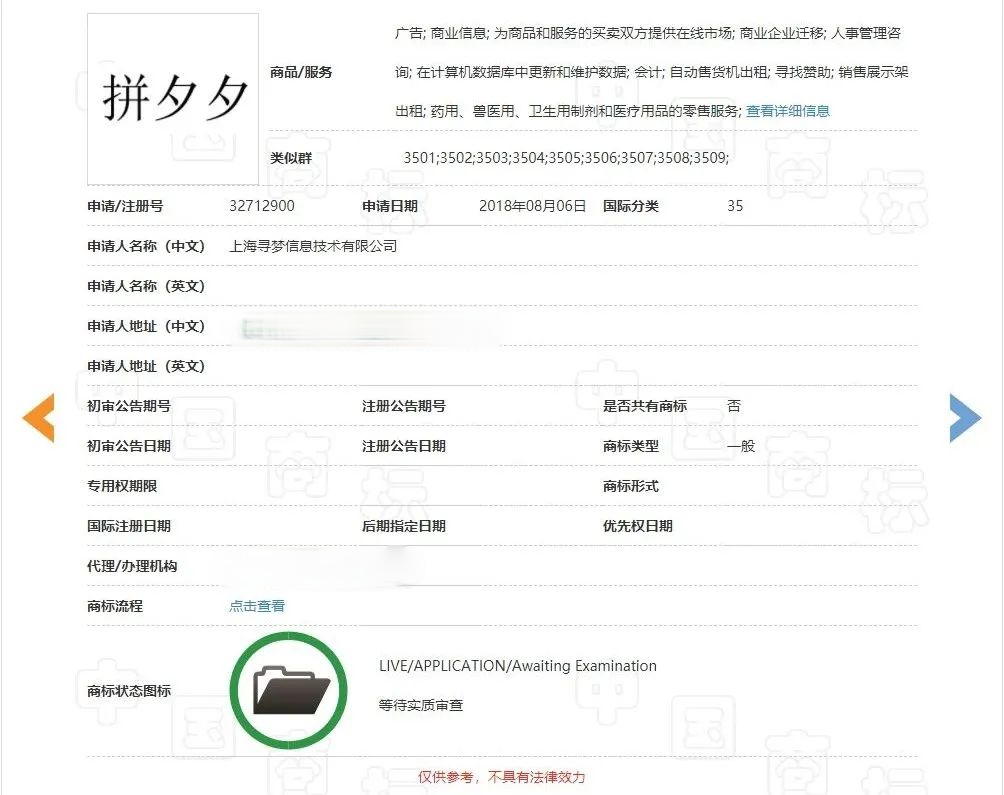Select applicant name 上海寻梦信息技术有限公司
Screen dimensions: 1004x795
[313, 246]
